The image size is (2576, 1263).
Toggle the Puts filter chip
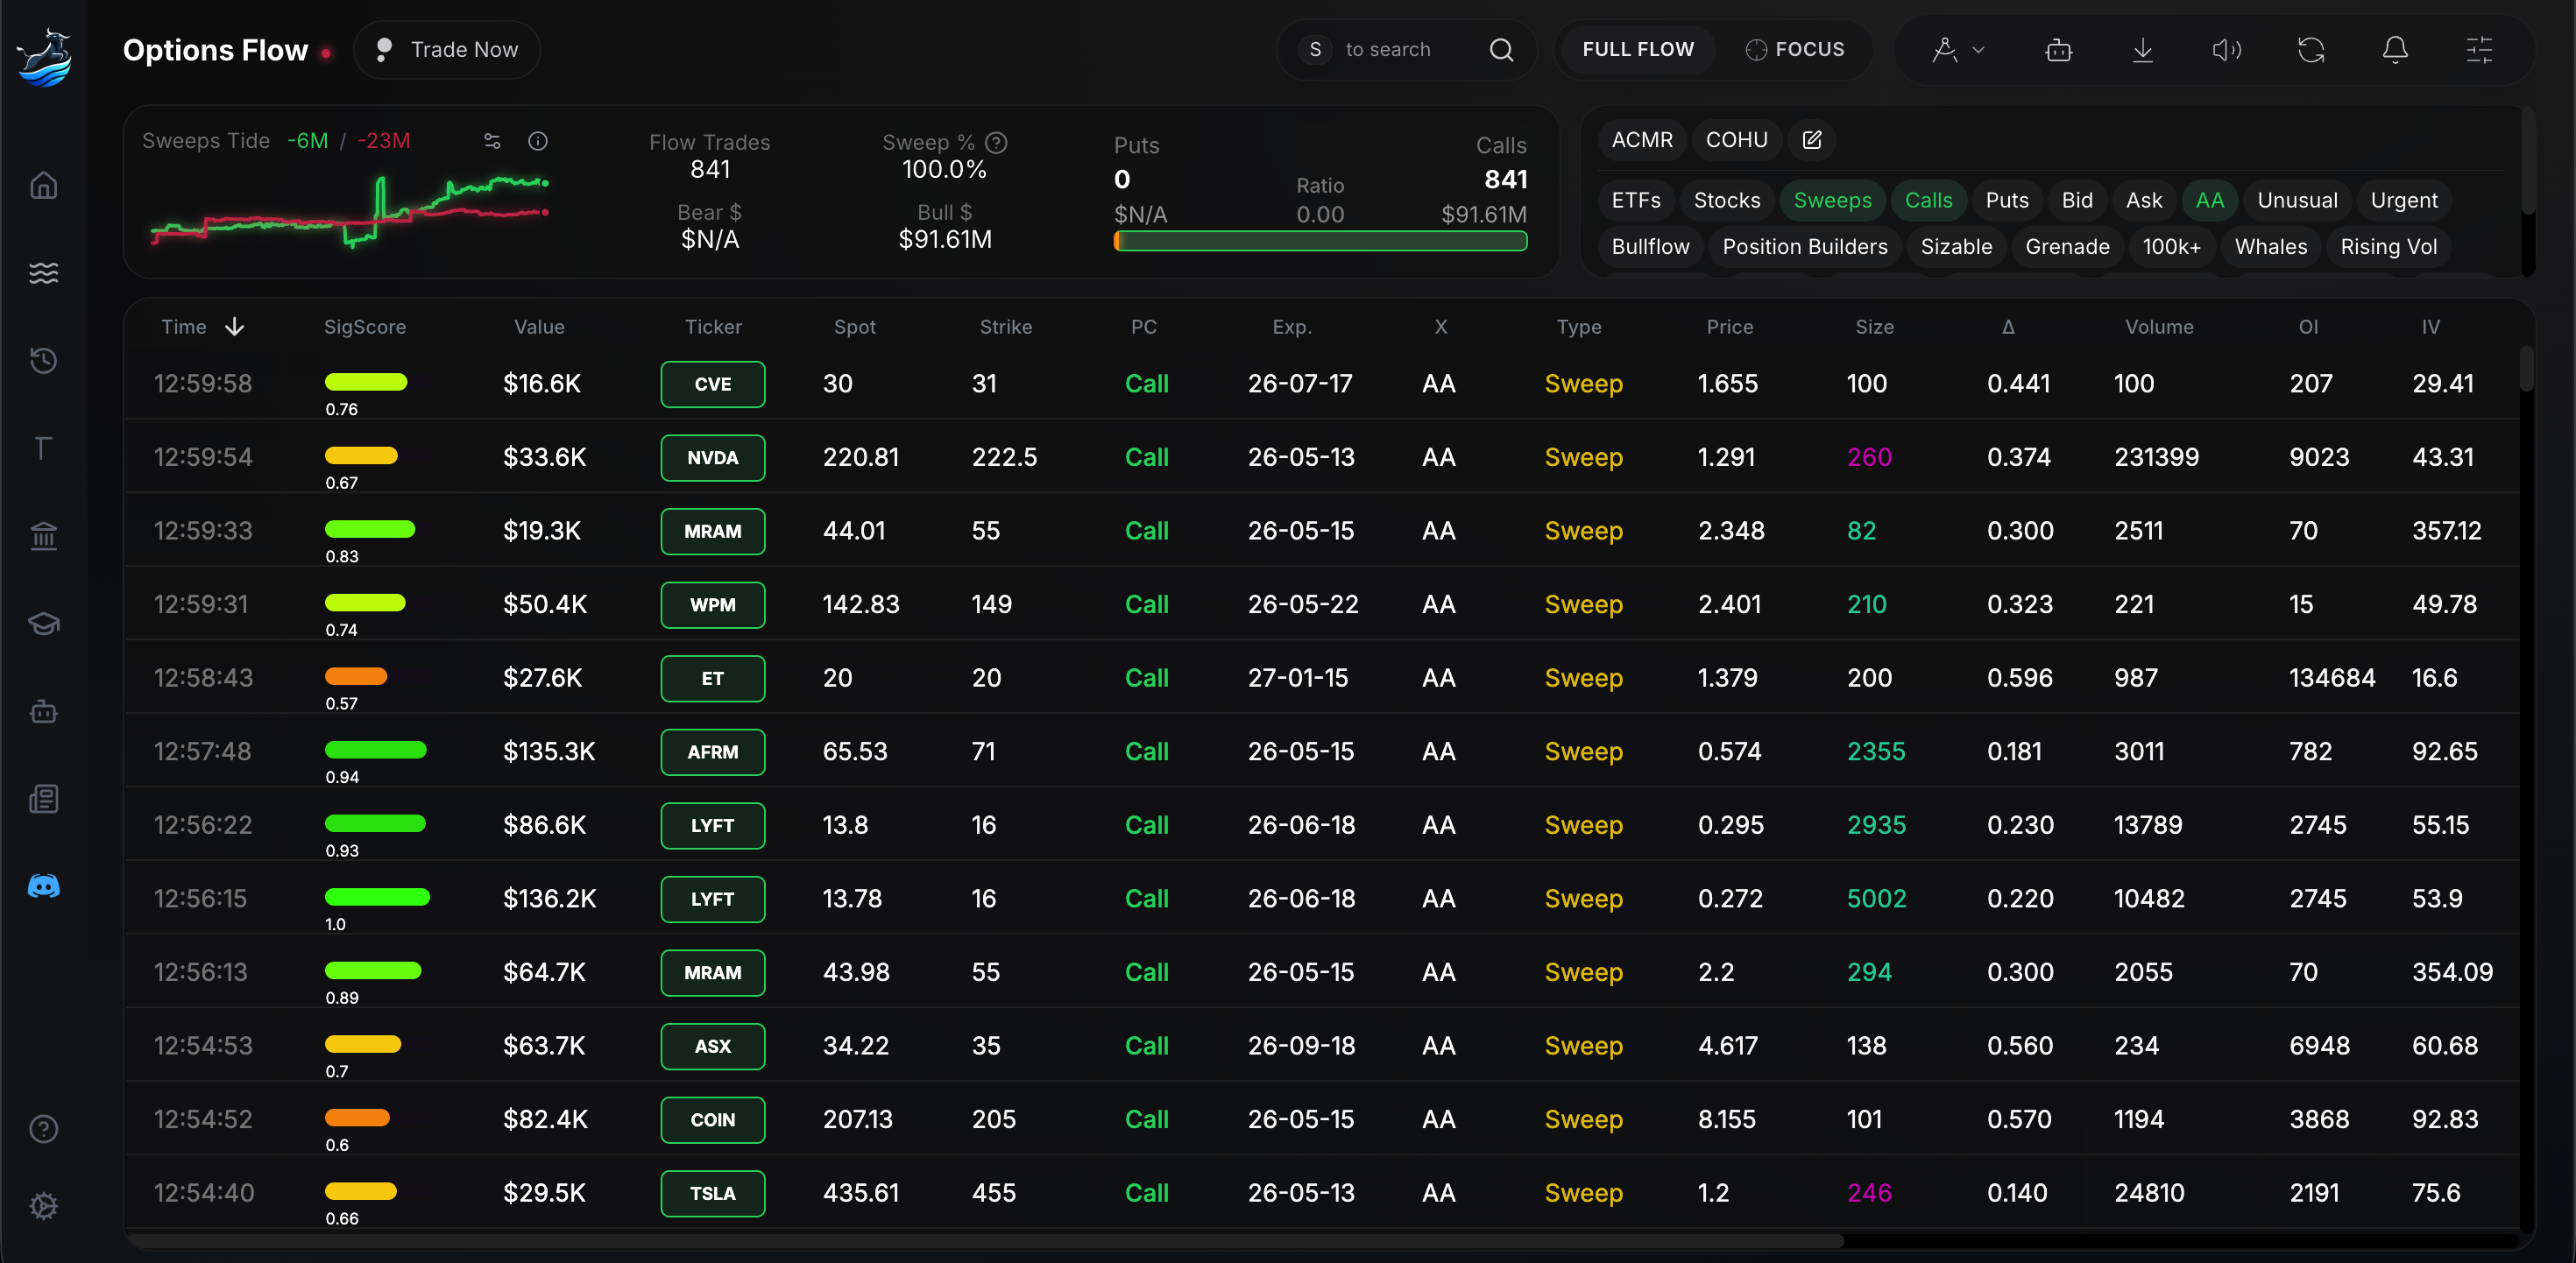pyautogui.click(x=2007, y=200)
